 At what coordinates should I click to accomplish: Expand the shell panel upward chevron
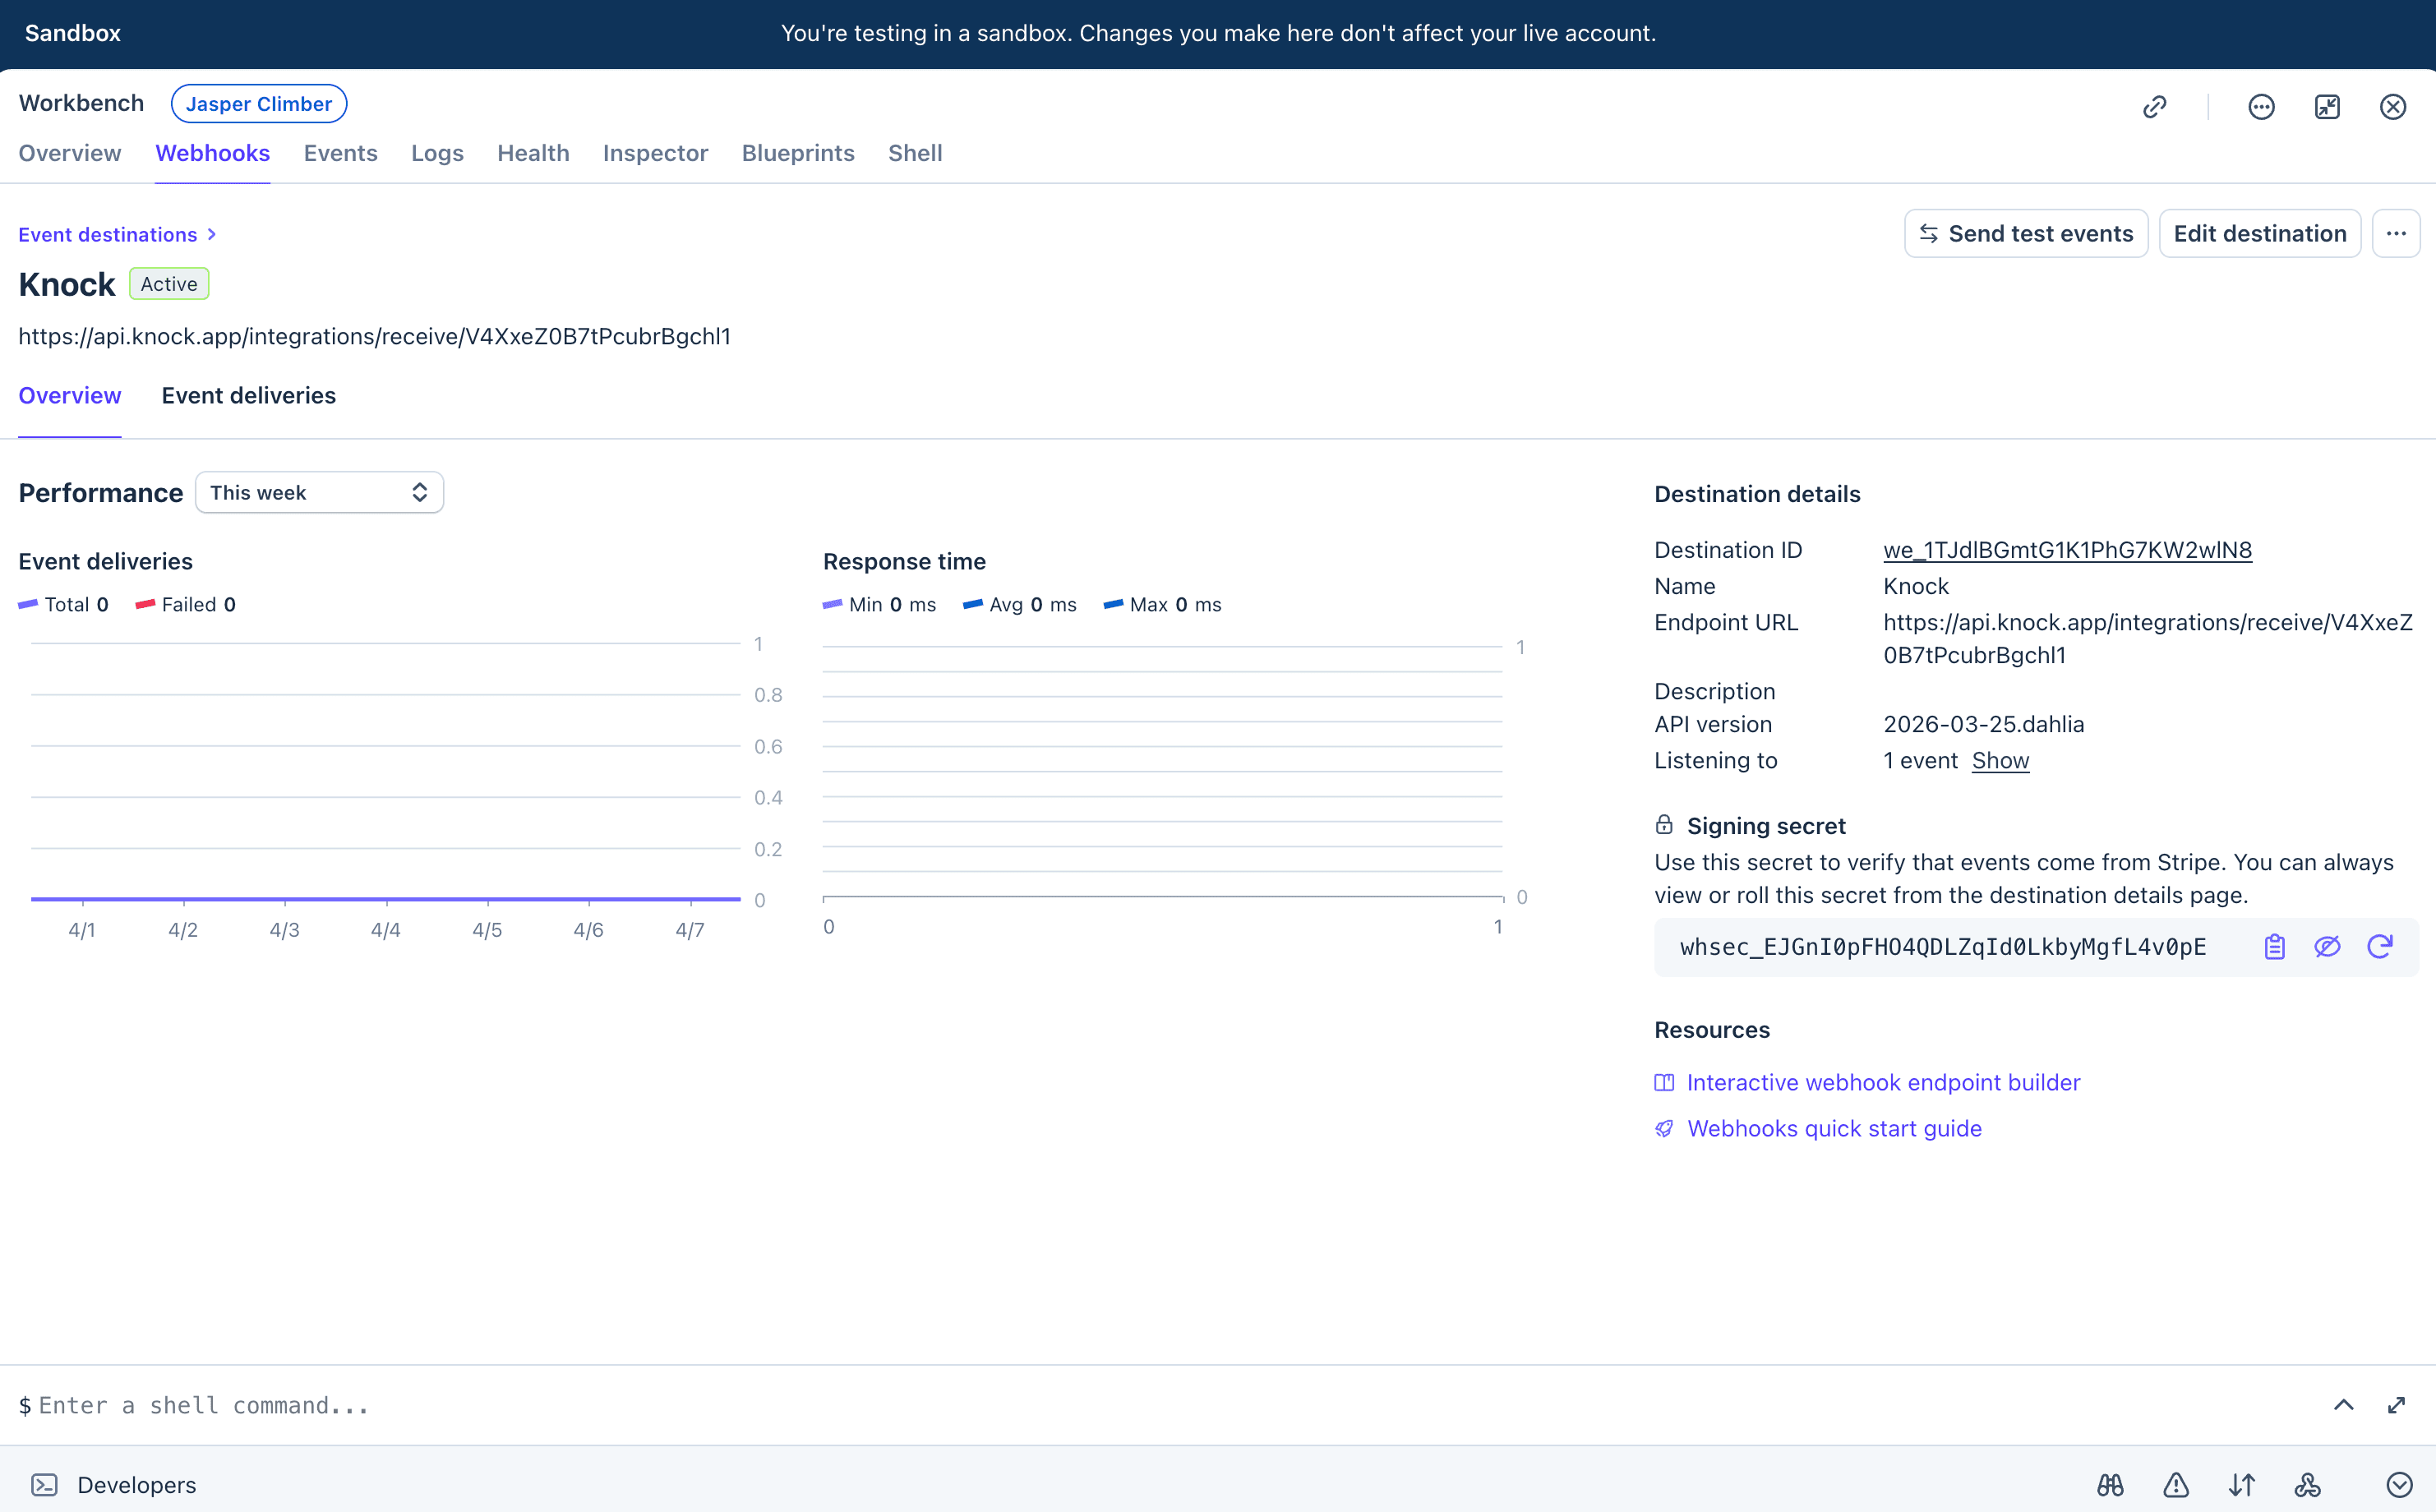pyautogui.click(x=2343, y=1404)
